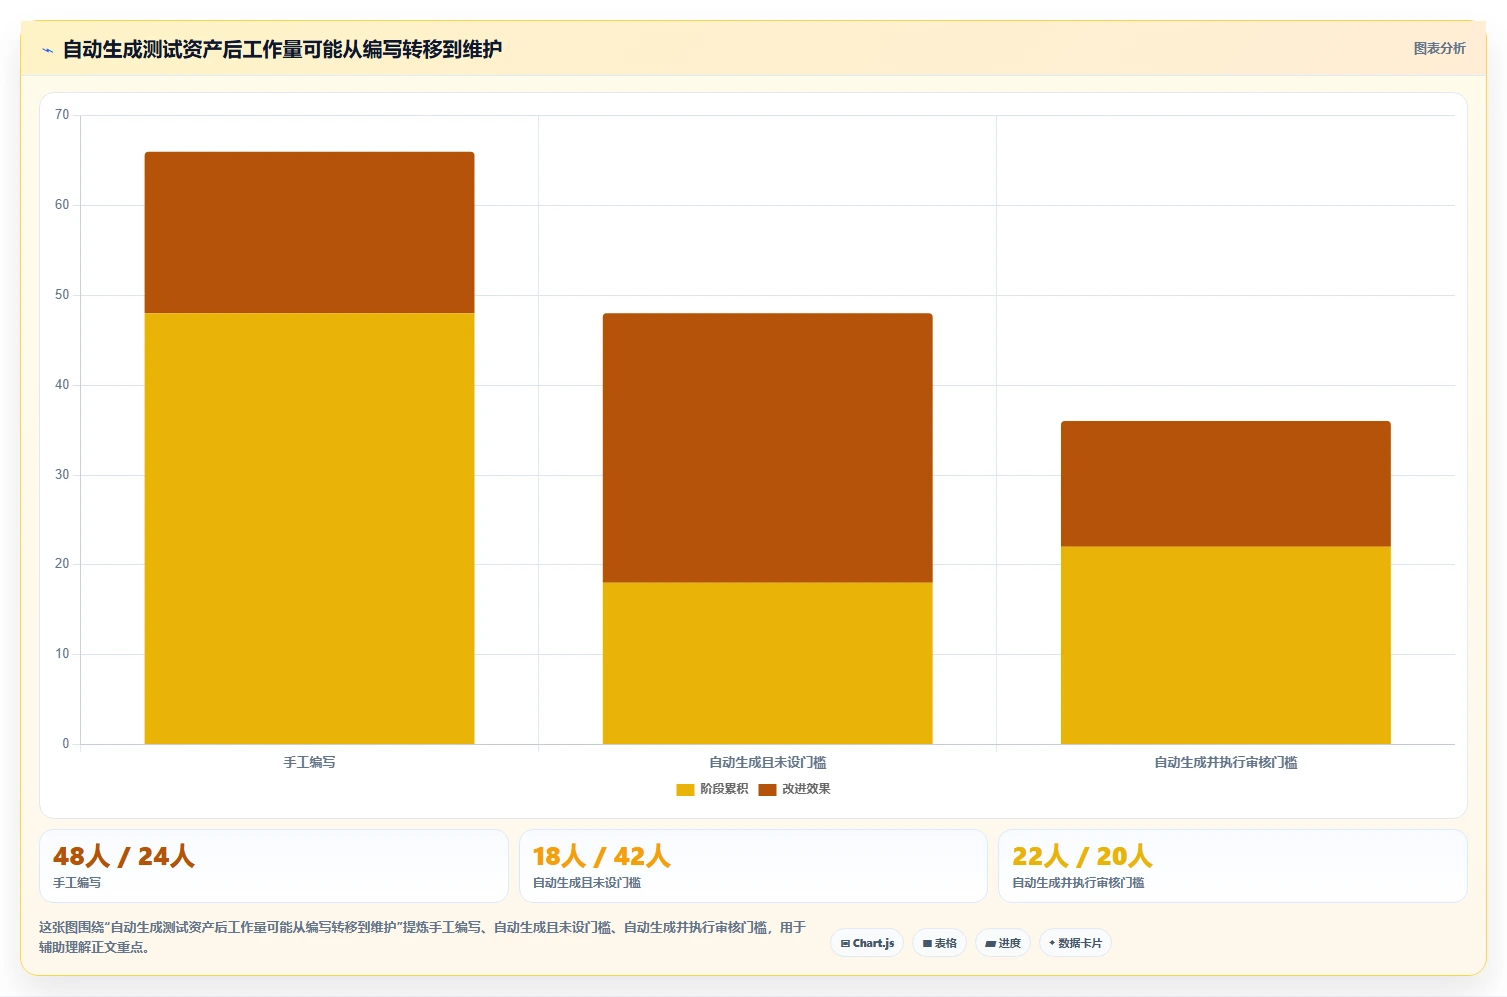Click yellow segment of 自动生成并执行审核门槛 bar

(1225, 645)
